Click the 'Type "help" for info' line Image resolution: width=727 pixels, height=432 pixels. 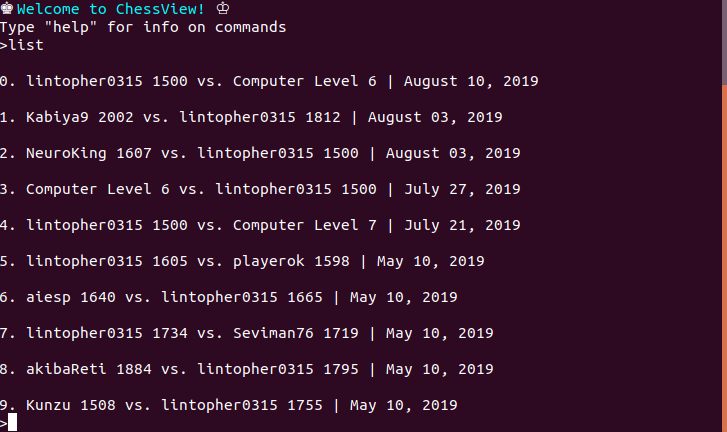point(143,27)
